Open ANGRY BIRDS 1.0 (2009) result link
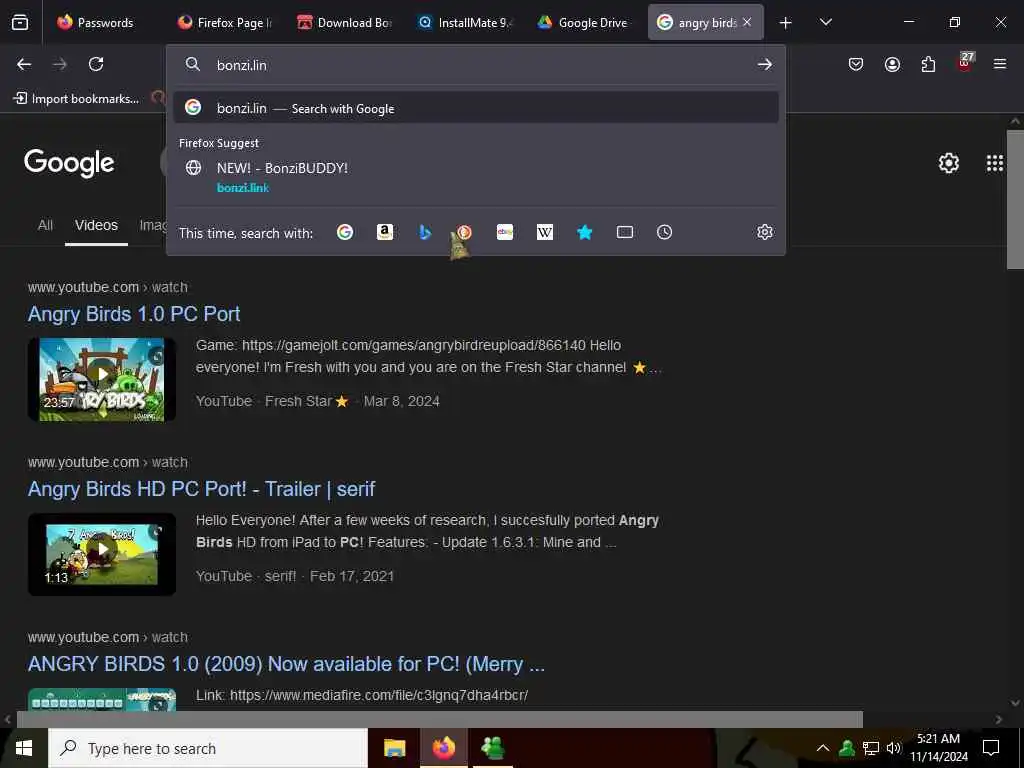The width and height of the screenshot is (1024, 768). 286,664
